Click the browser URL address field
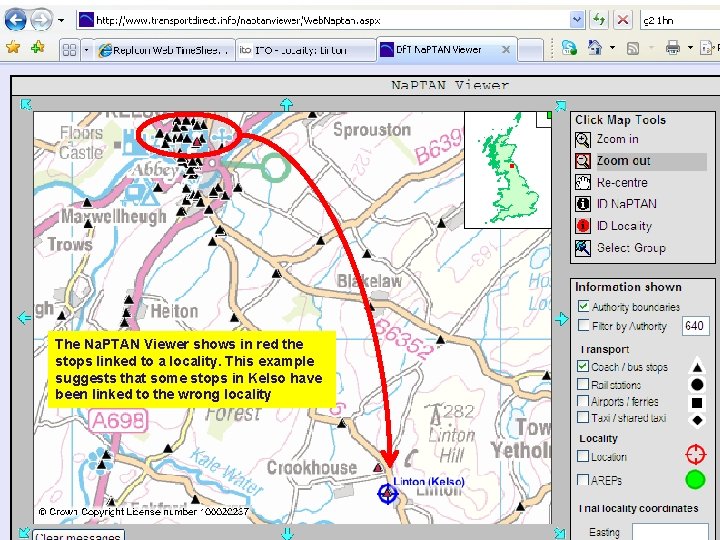Screen dimensions: 720x540 click(324, 20)
